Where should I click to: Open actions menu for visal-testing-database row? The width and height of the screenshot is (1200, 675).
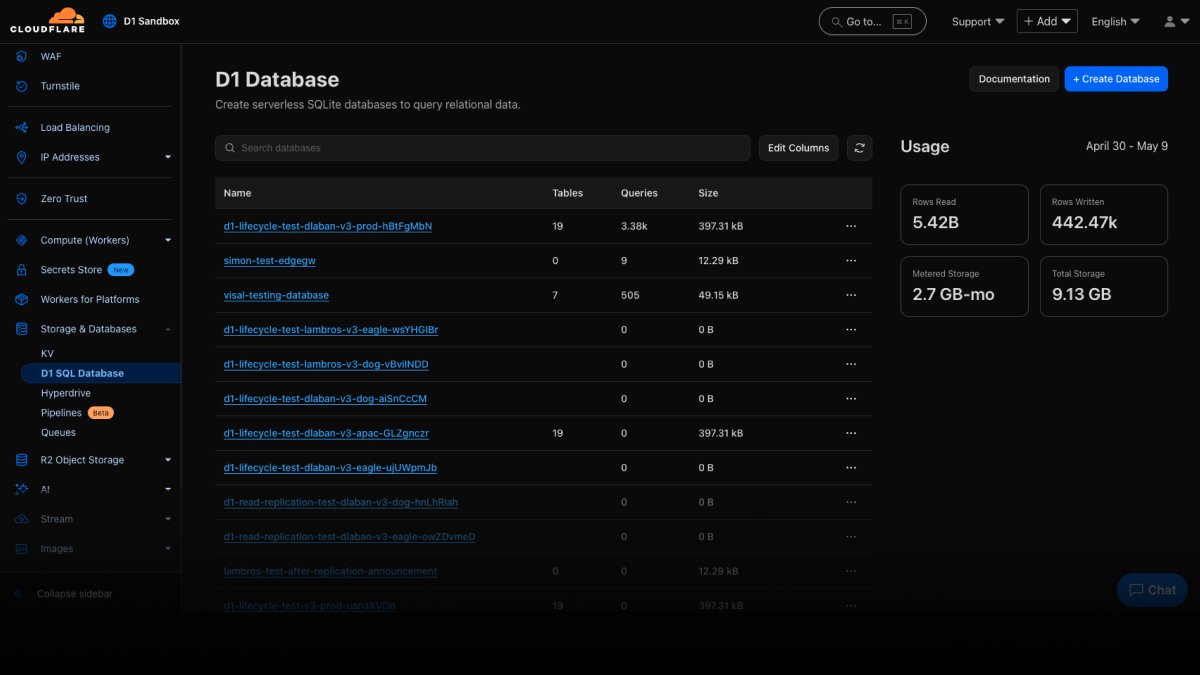(x=851, y=295)
